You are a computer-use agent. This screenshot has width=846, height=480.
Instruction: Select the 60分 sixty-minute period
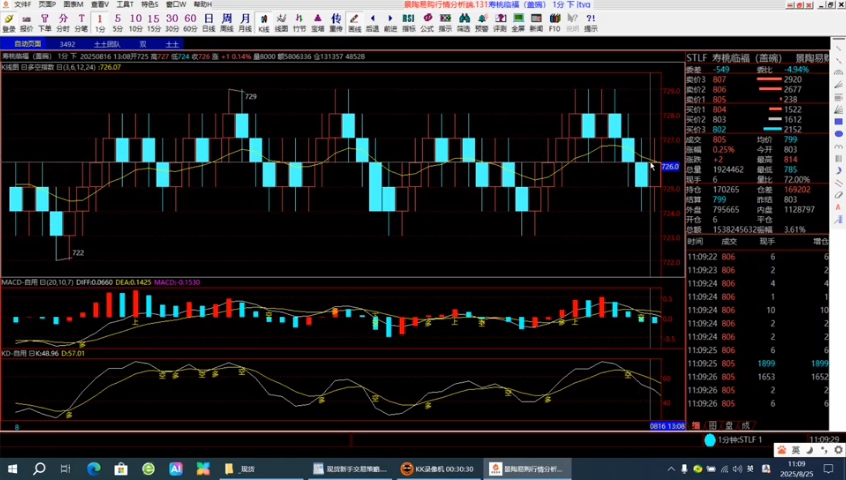pos(190,23)
